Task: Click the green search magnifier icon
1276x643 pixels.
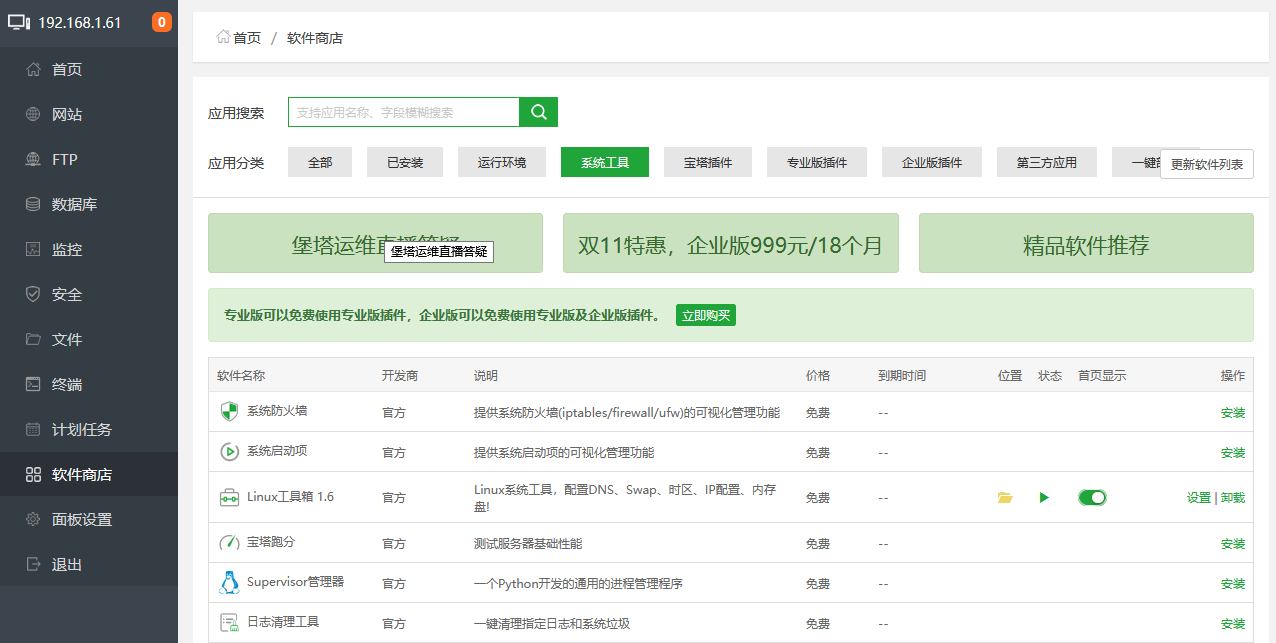Action: coord(538,112)
